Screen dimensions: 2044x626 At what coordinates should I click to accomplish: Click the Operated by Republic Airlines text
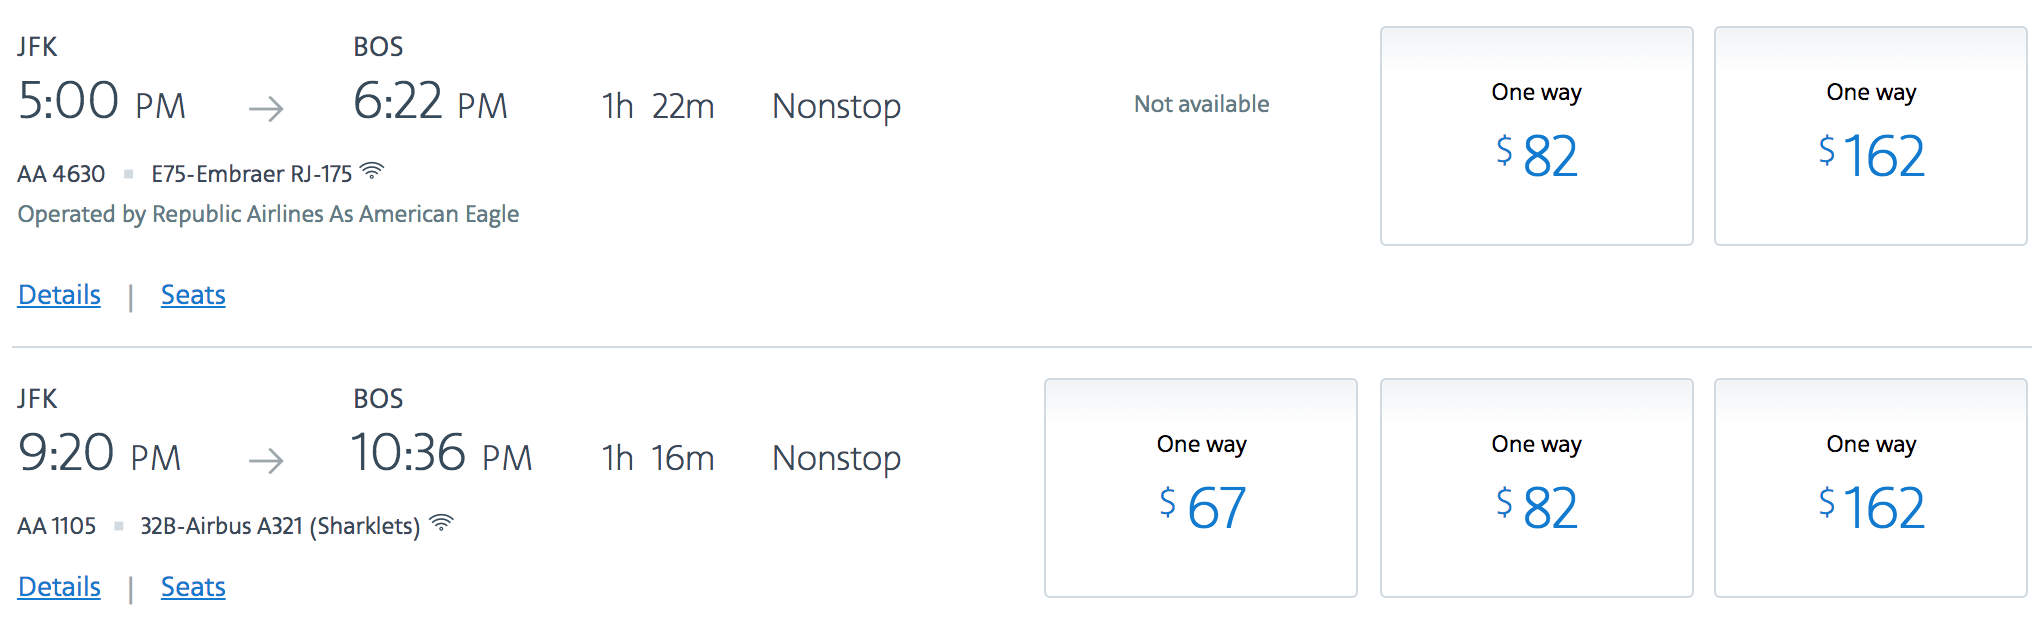coord(268,214)
